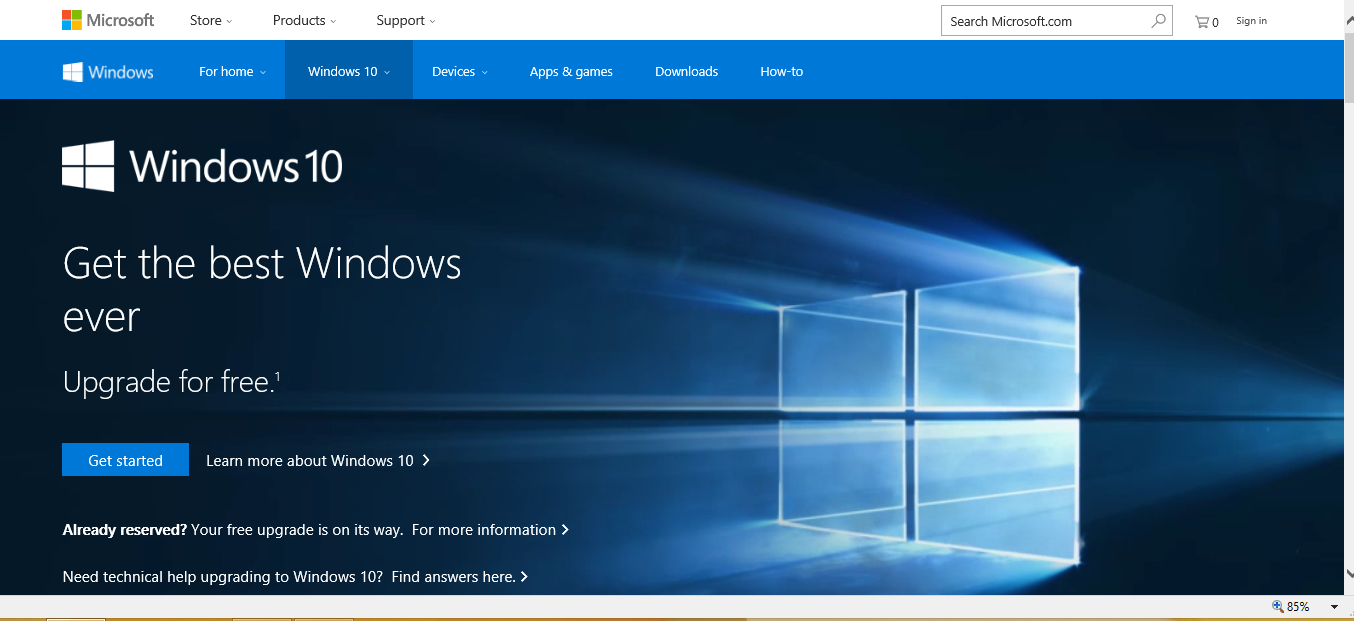Go to the Apps & games tab
Viewport: 1354px width, 621px height.
pos(571,71)
